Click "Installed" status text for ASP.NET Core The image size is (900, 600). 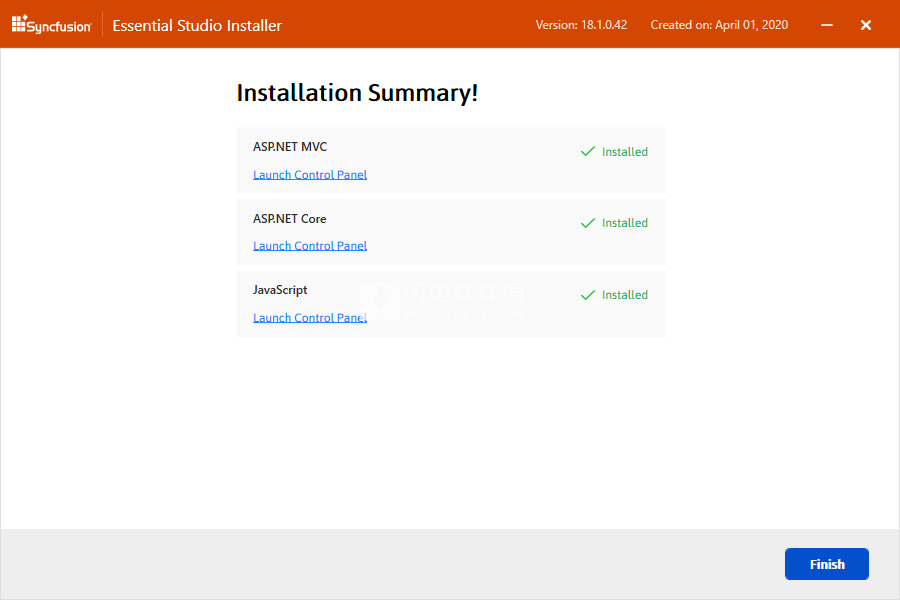[624, 223]
